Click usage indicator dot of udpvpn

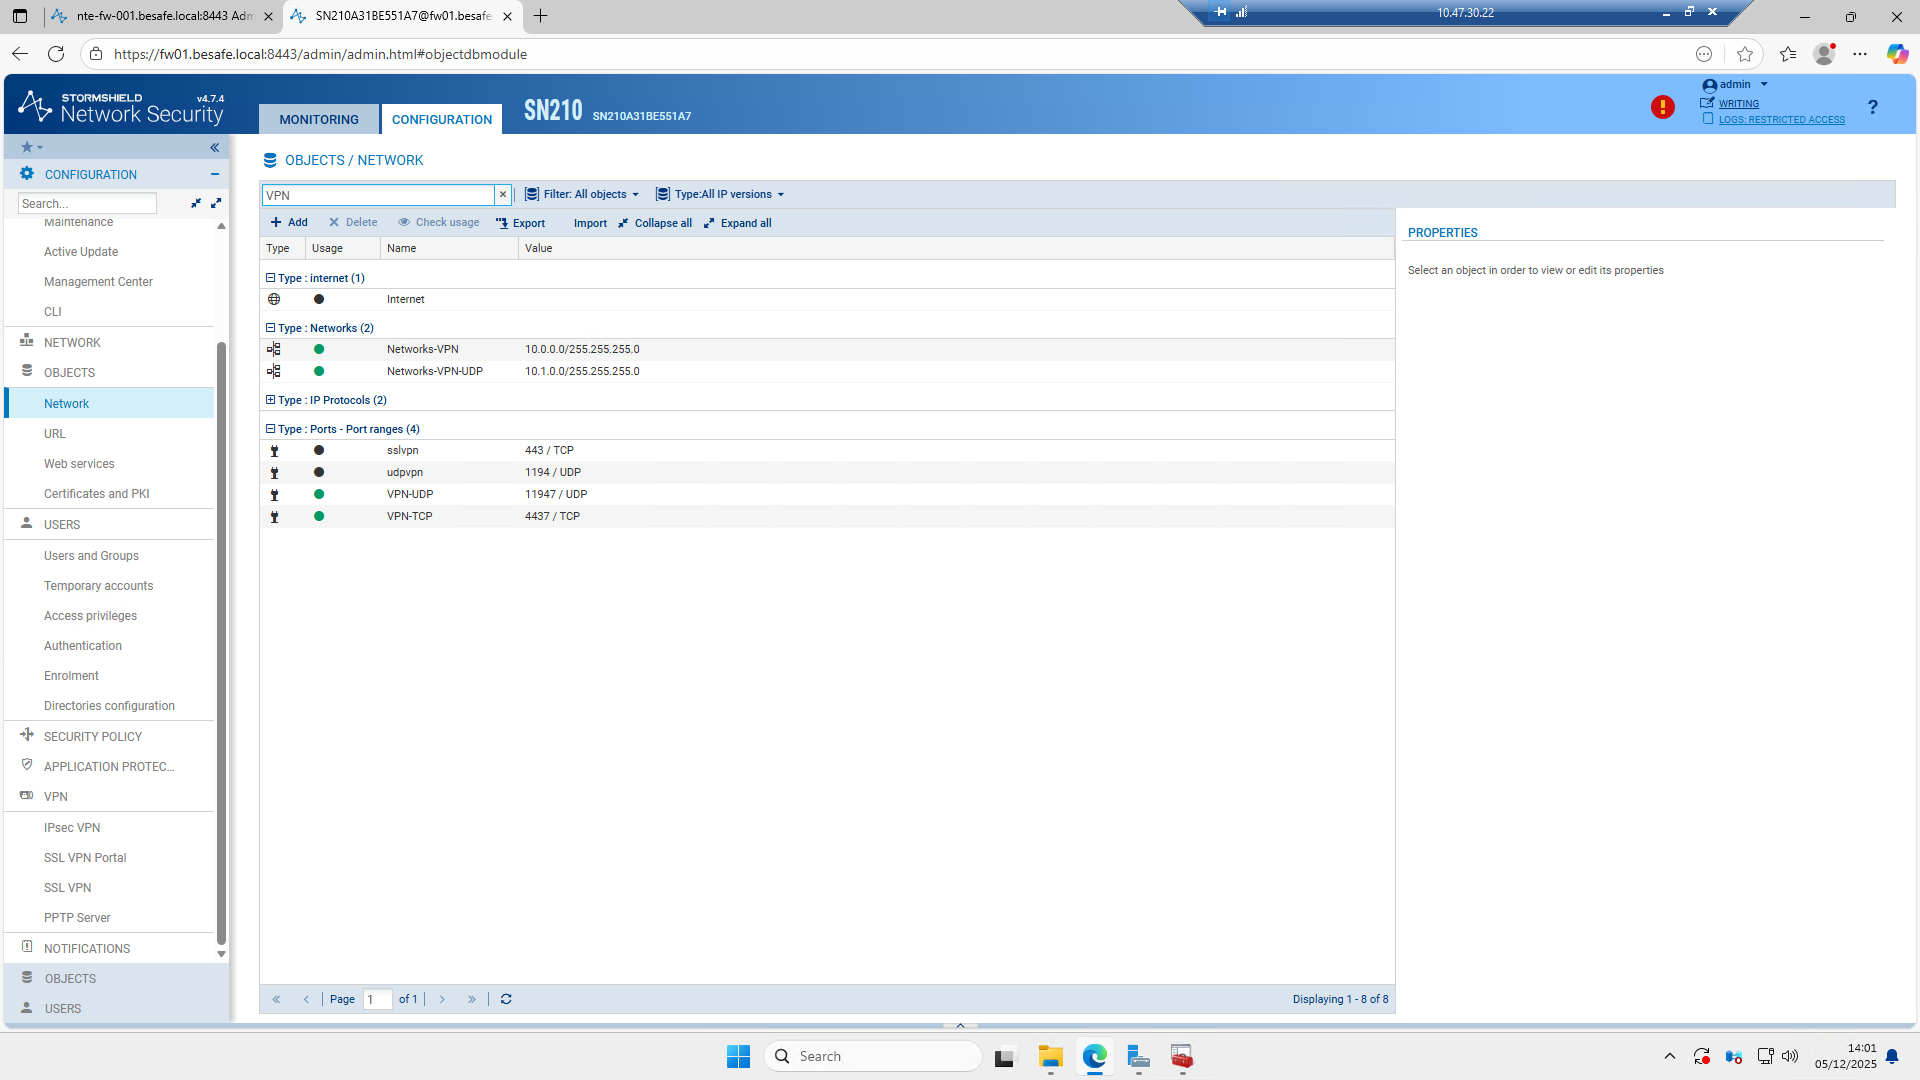(319, 472)
